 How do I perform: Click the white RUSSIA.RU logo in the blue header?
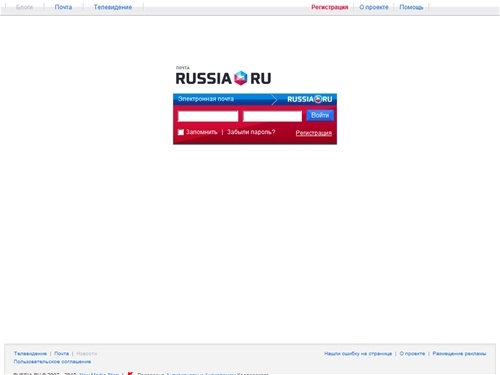pos(310,99)
